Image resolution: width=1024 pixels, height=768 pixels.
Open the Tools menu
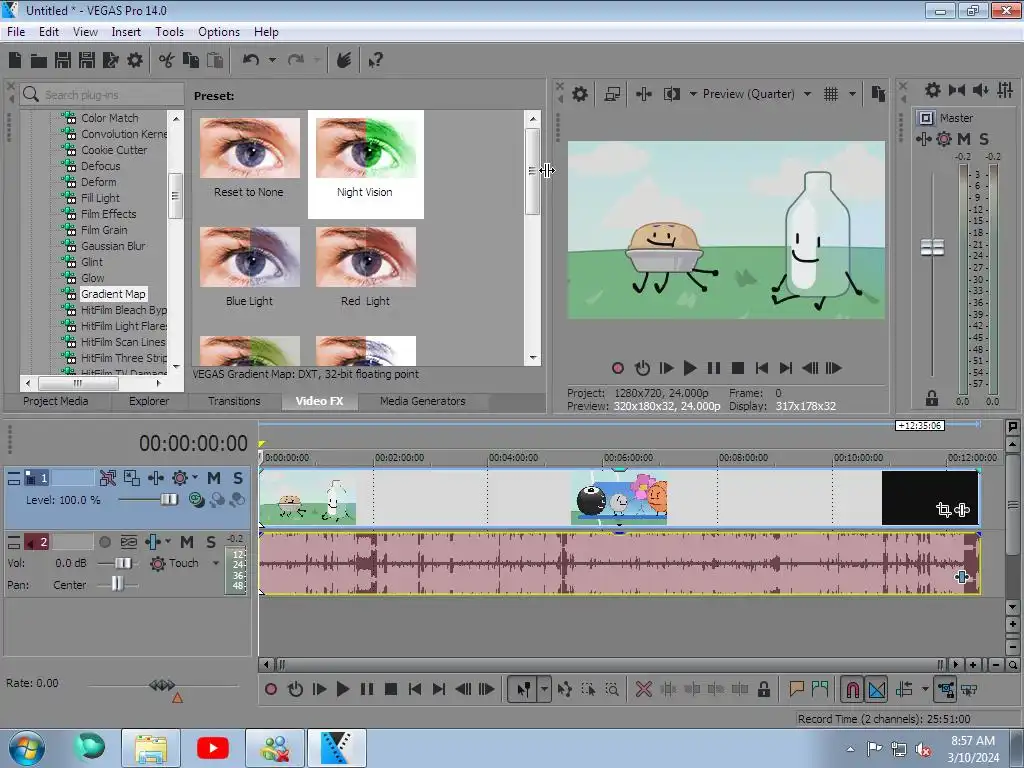[169, 32]
